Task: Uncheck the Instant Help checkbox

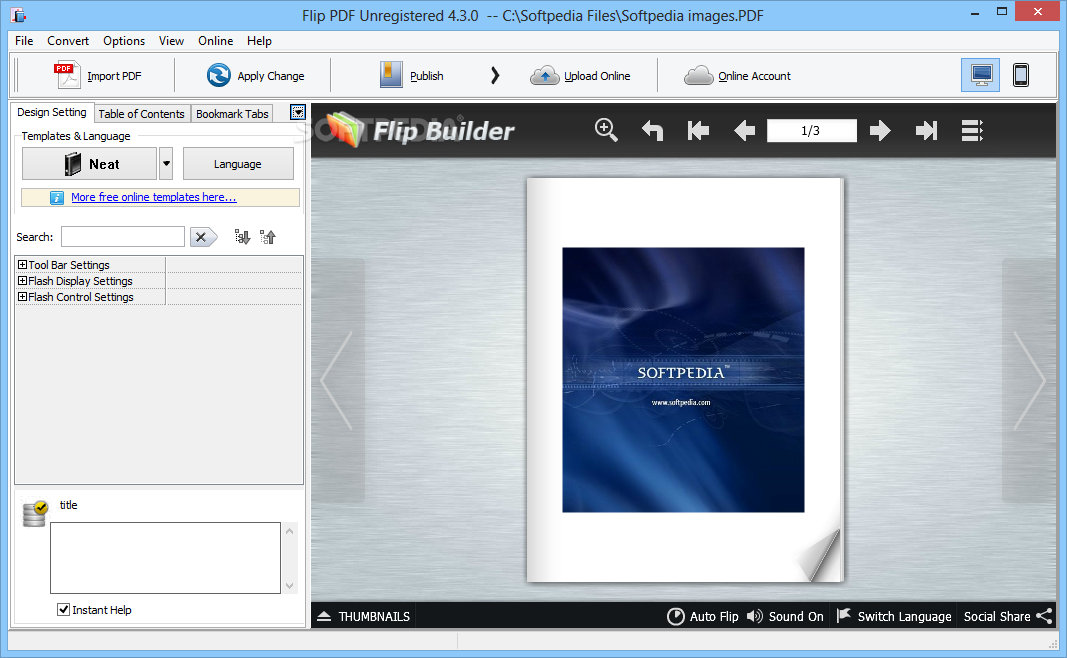Action: [63, 610]
